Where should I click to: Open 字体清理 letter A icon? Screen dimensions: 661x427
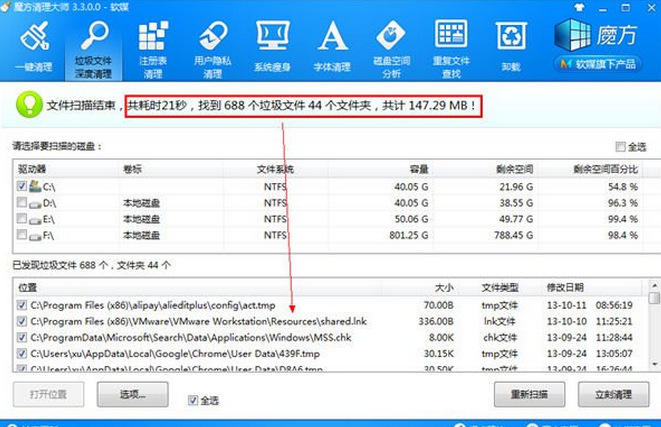tap(332, 36)
